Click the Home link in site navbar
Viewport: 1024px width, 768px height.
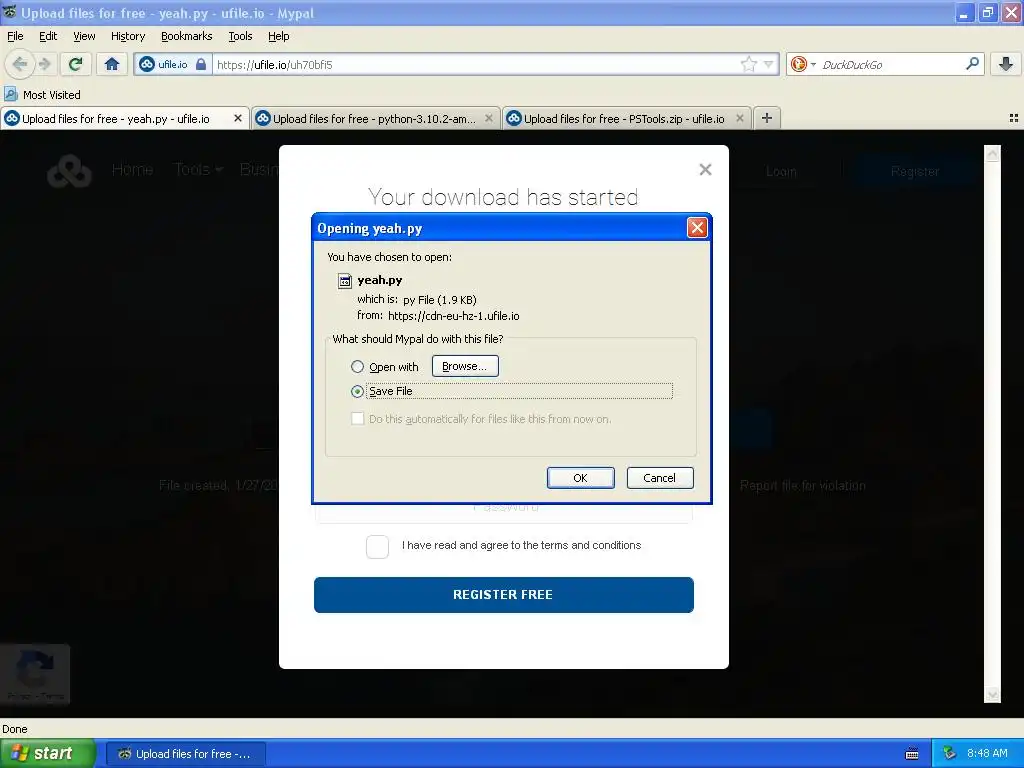click(132, 170)
